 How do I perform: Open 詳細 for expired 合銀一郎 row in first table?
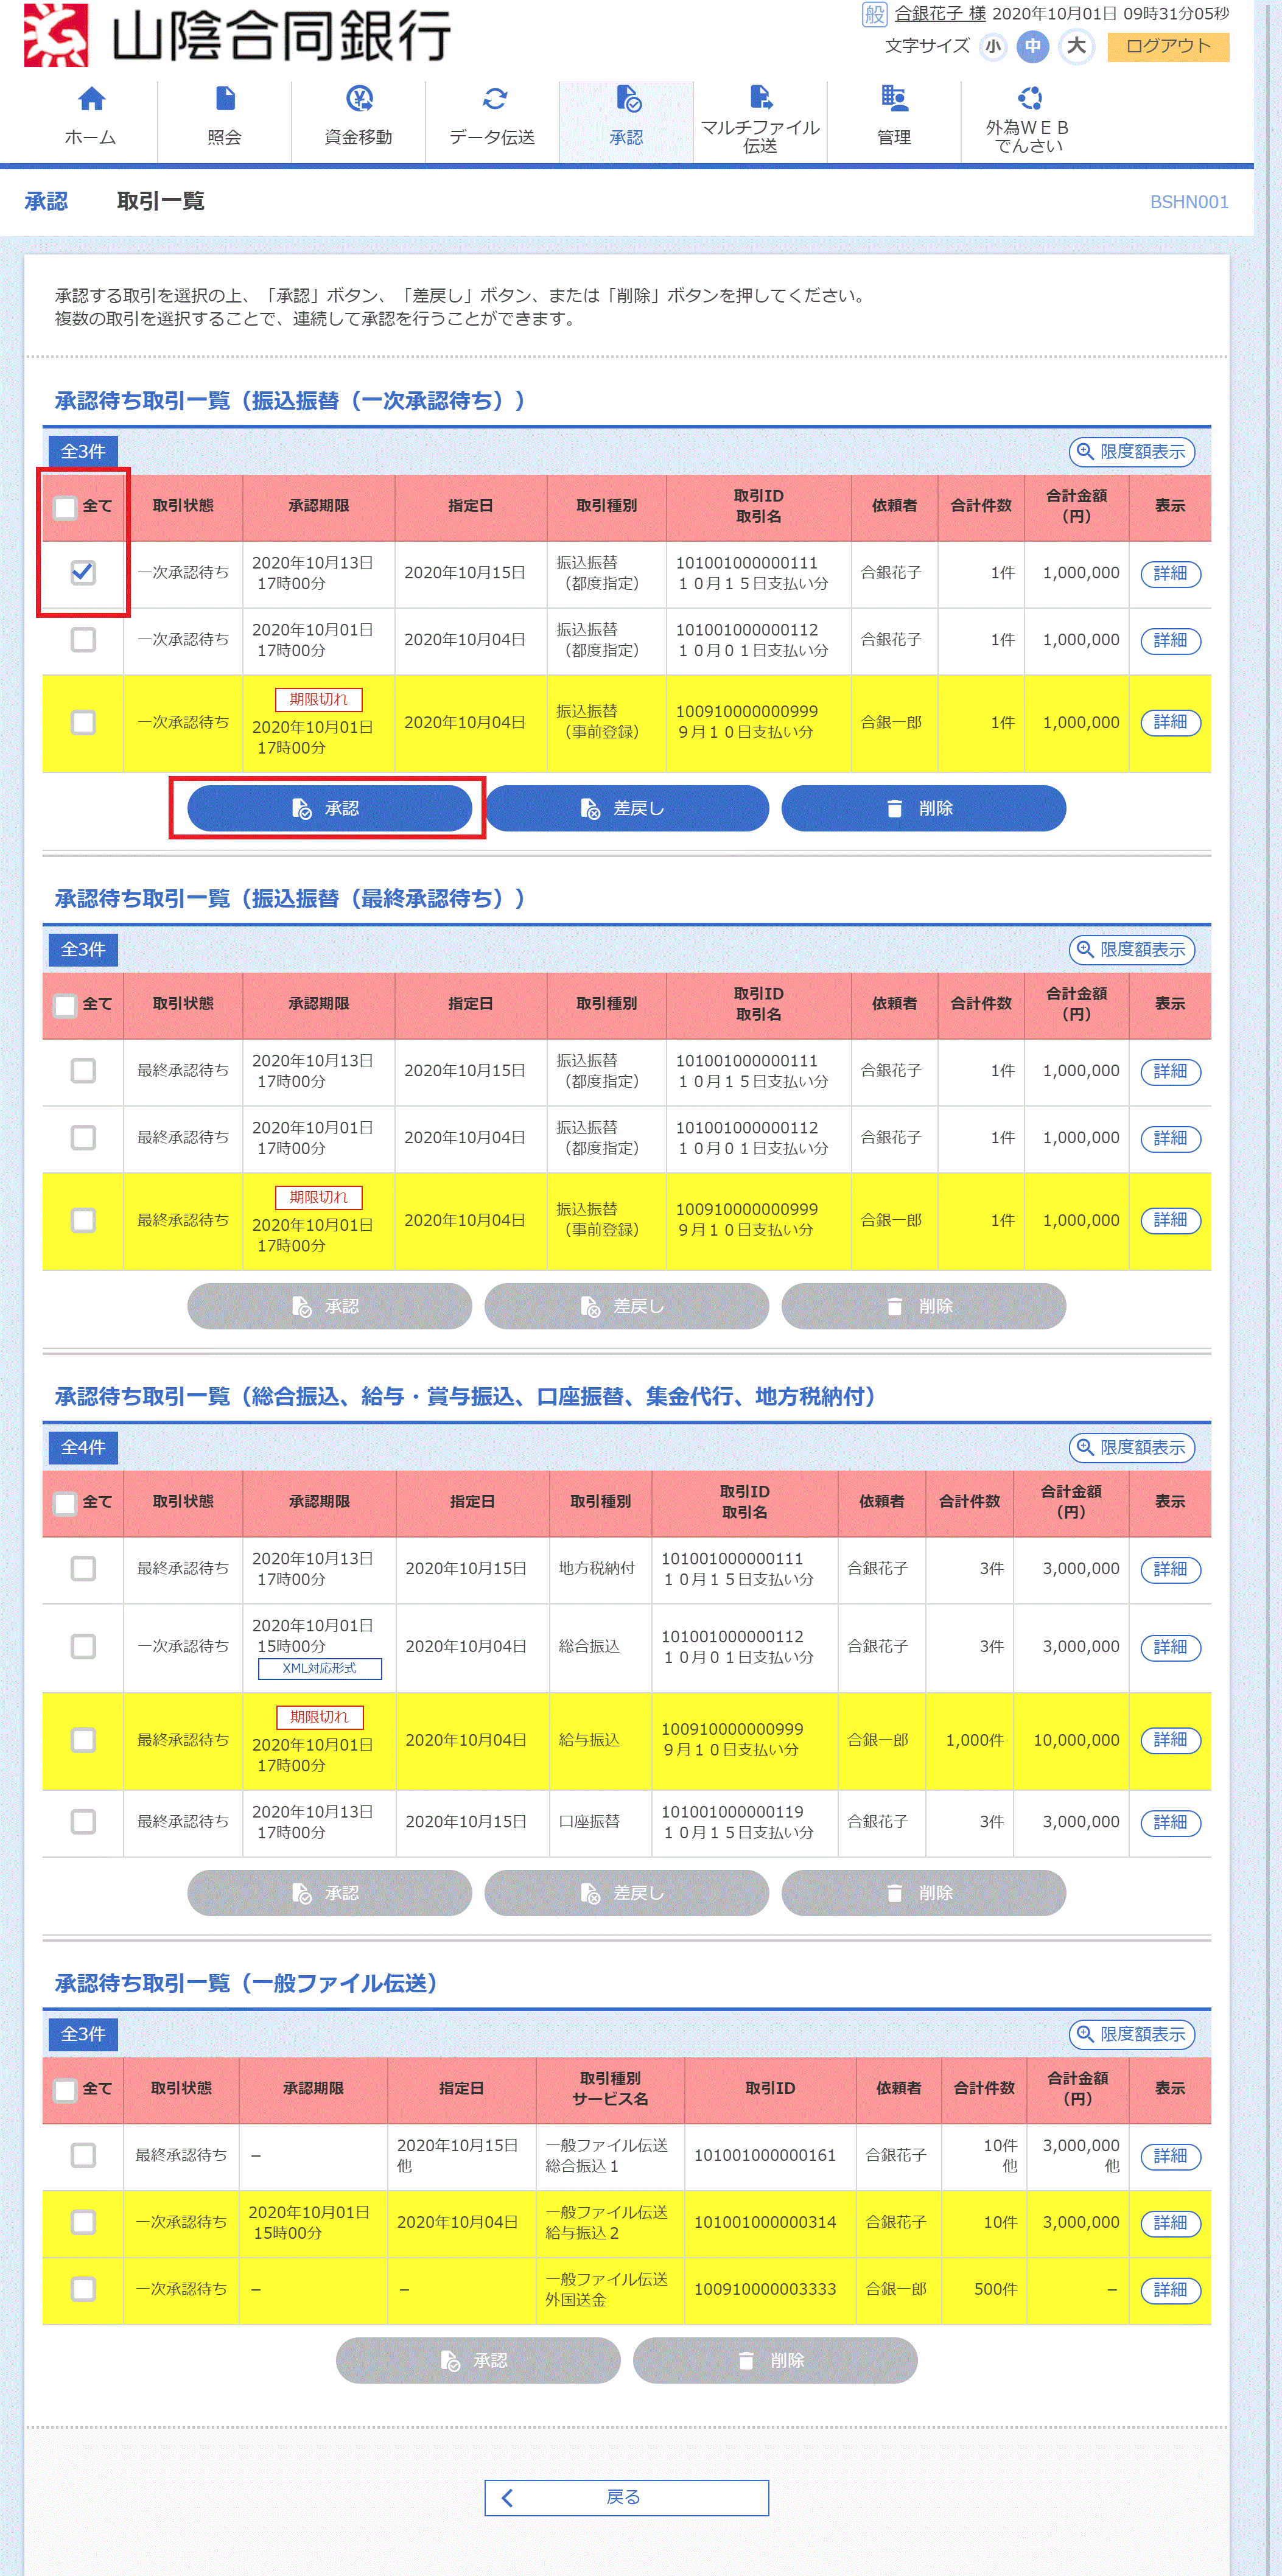(x=1170, y=723)
